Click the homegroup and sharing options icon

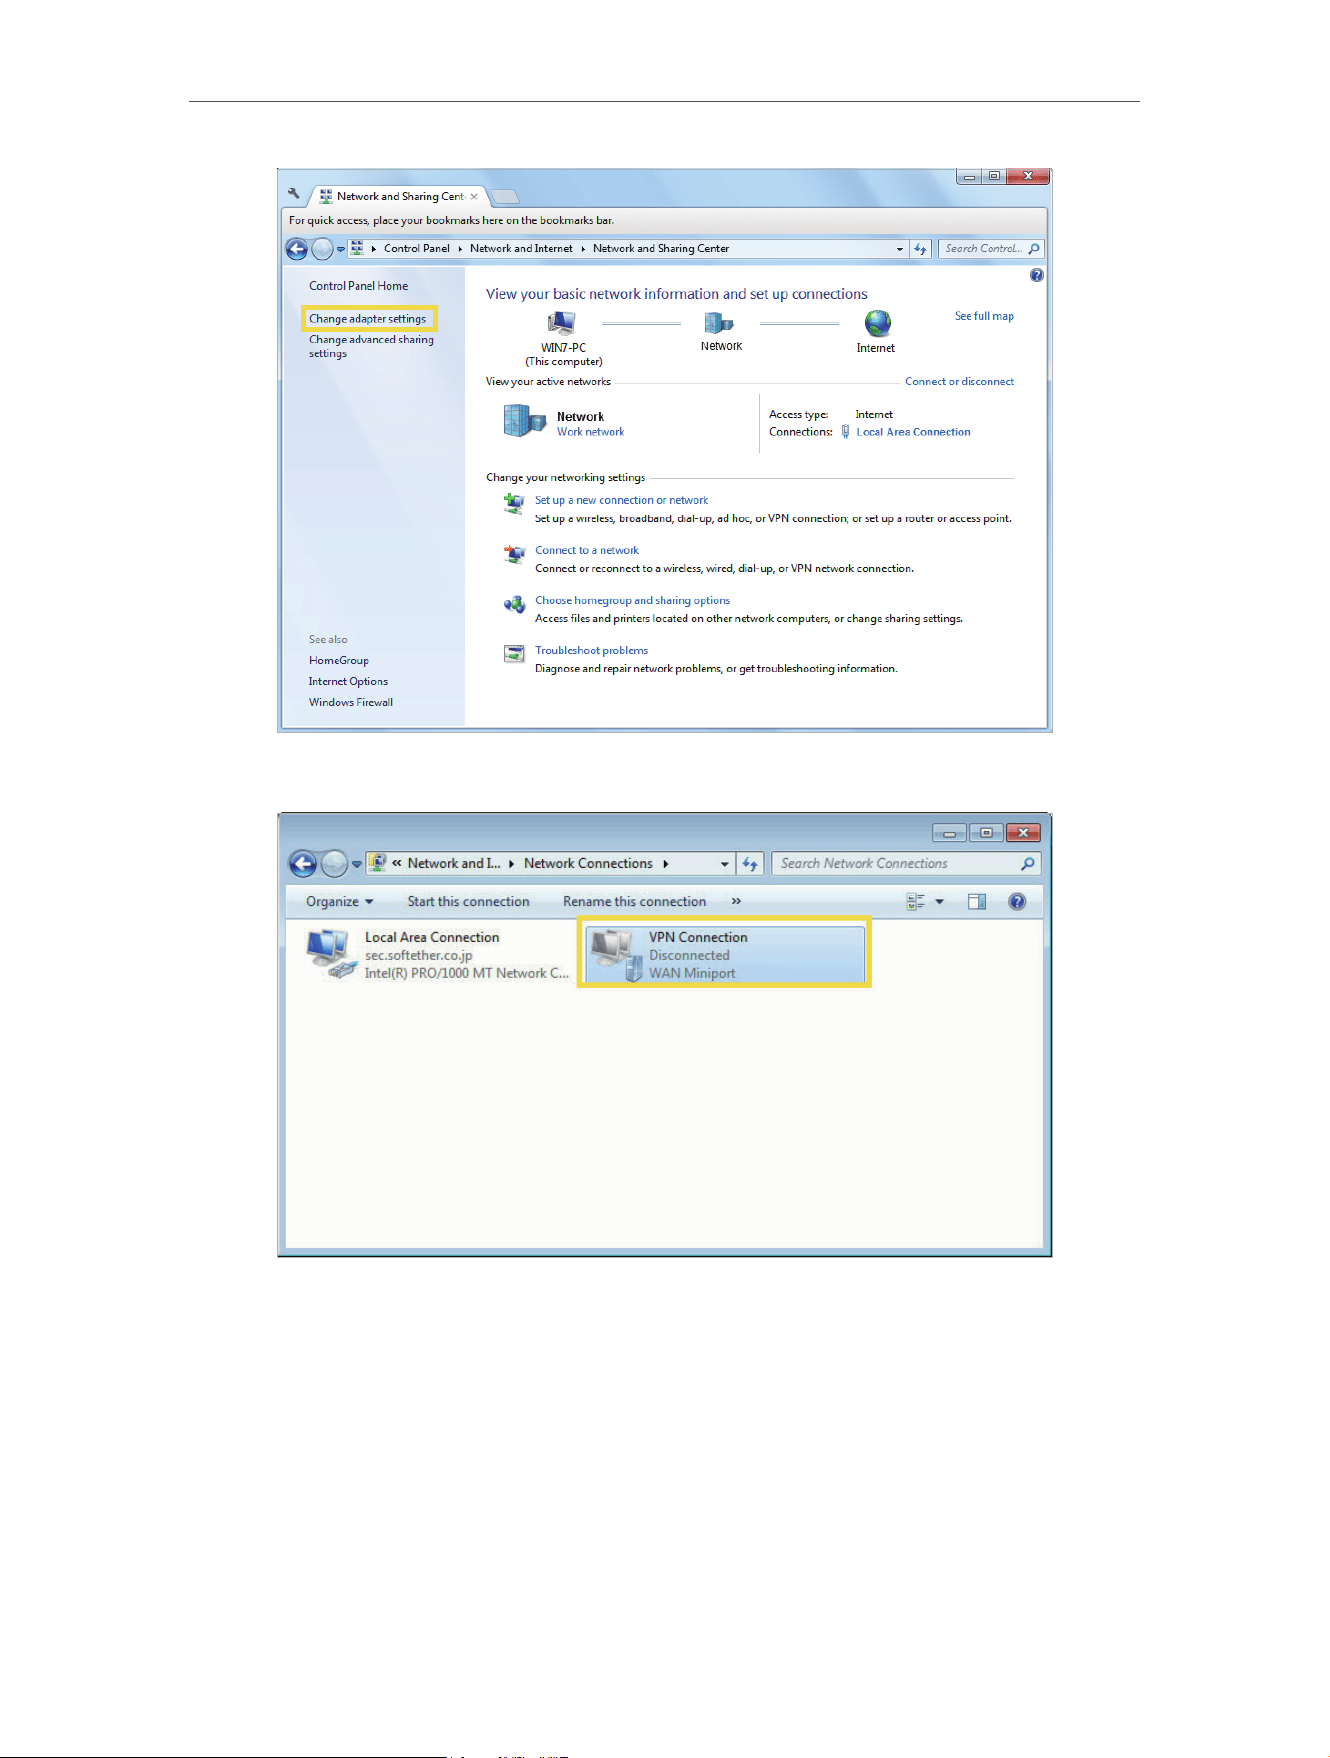pos(514,604)
